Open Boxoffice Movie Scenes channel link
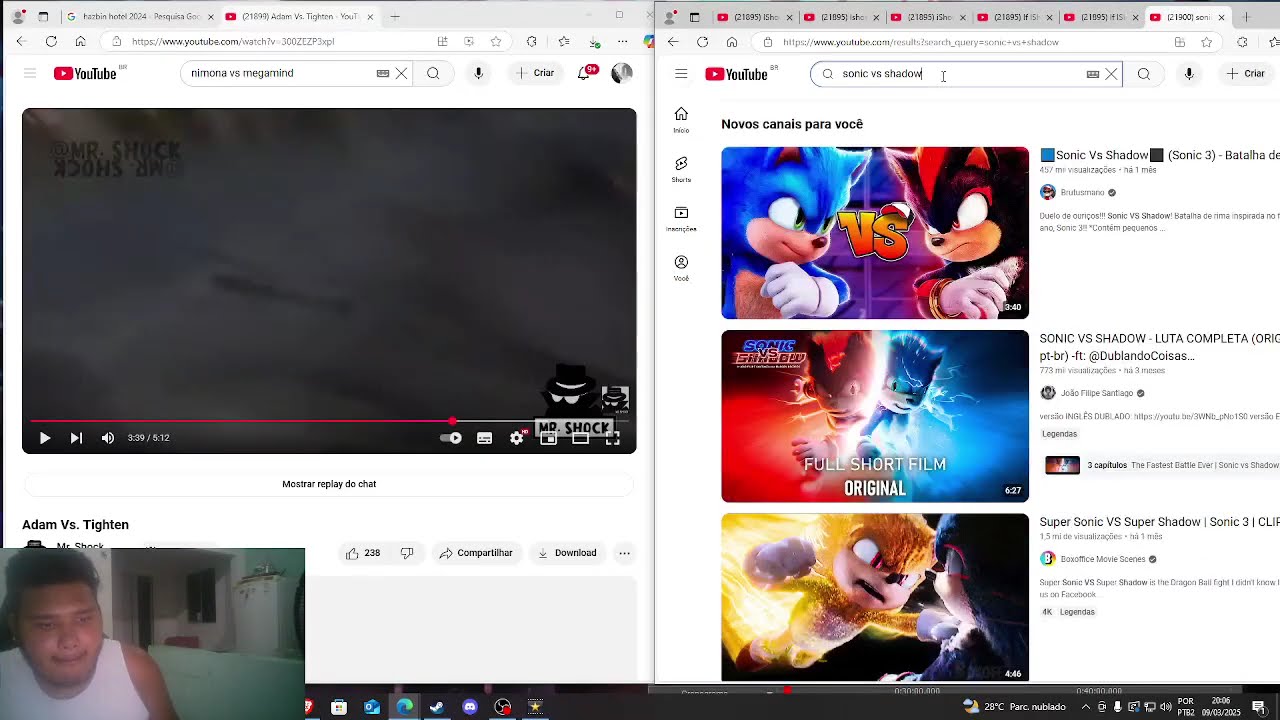The width and height of the screenshot is (1280, 720). [1103, 559]
